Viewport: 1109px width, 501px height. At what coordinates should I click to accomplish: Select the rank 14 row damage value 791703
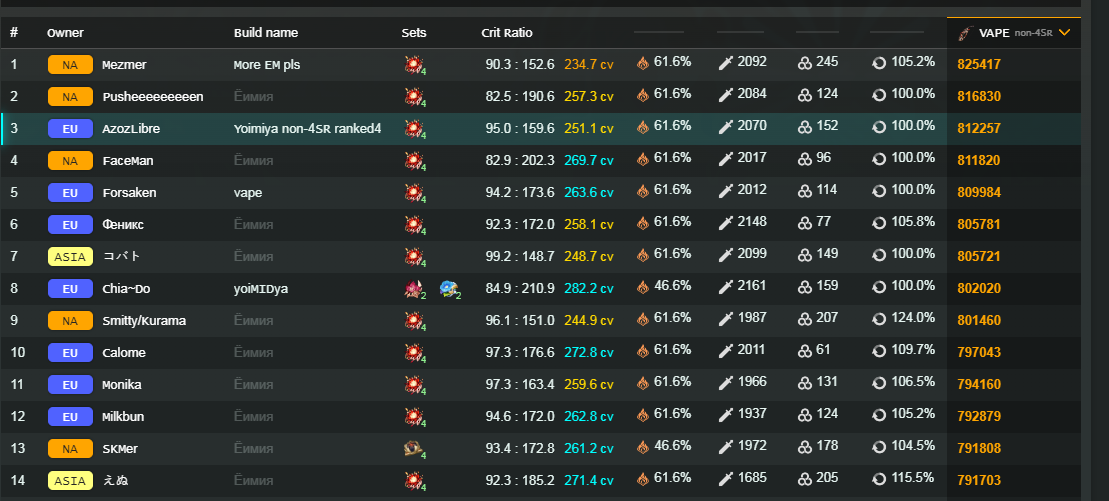(x=980, y=481)
